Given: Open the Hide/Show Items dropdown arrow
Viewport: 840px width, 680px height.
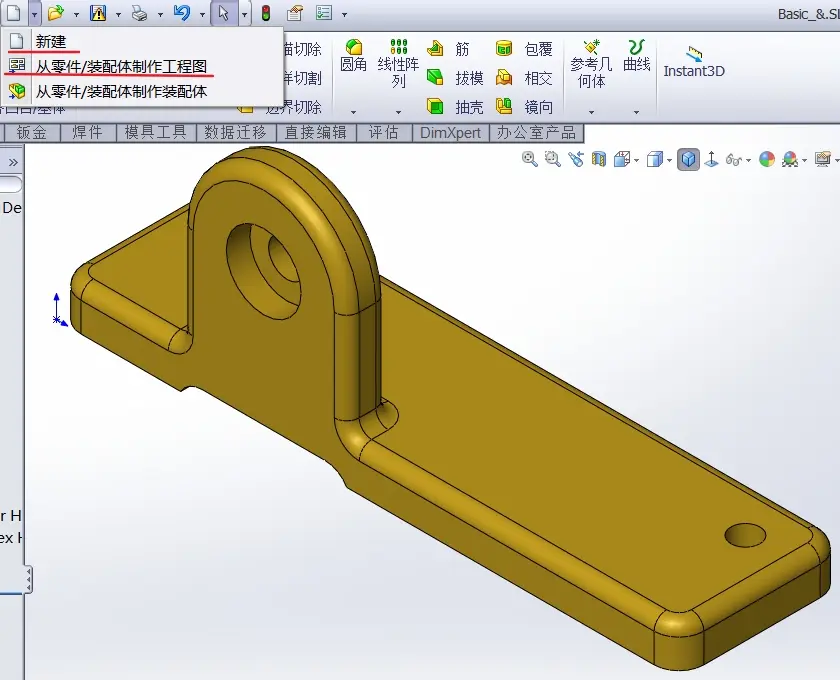Looking at the screenshot, I should [x=748, y=160].
